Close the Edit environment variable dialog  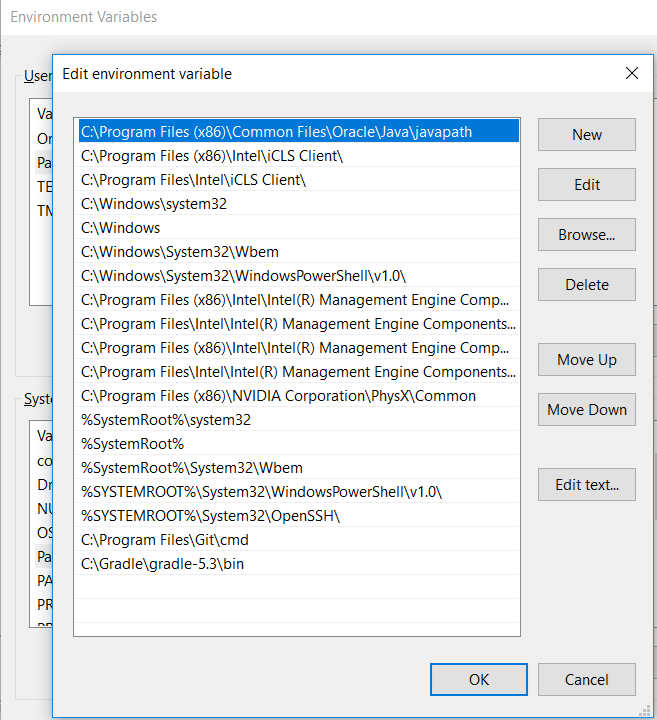coord(632,73)
